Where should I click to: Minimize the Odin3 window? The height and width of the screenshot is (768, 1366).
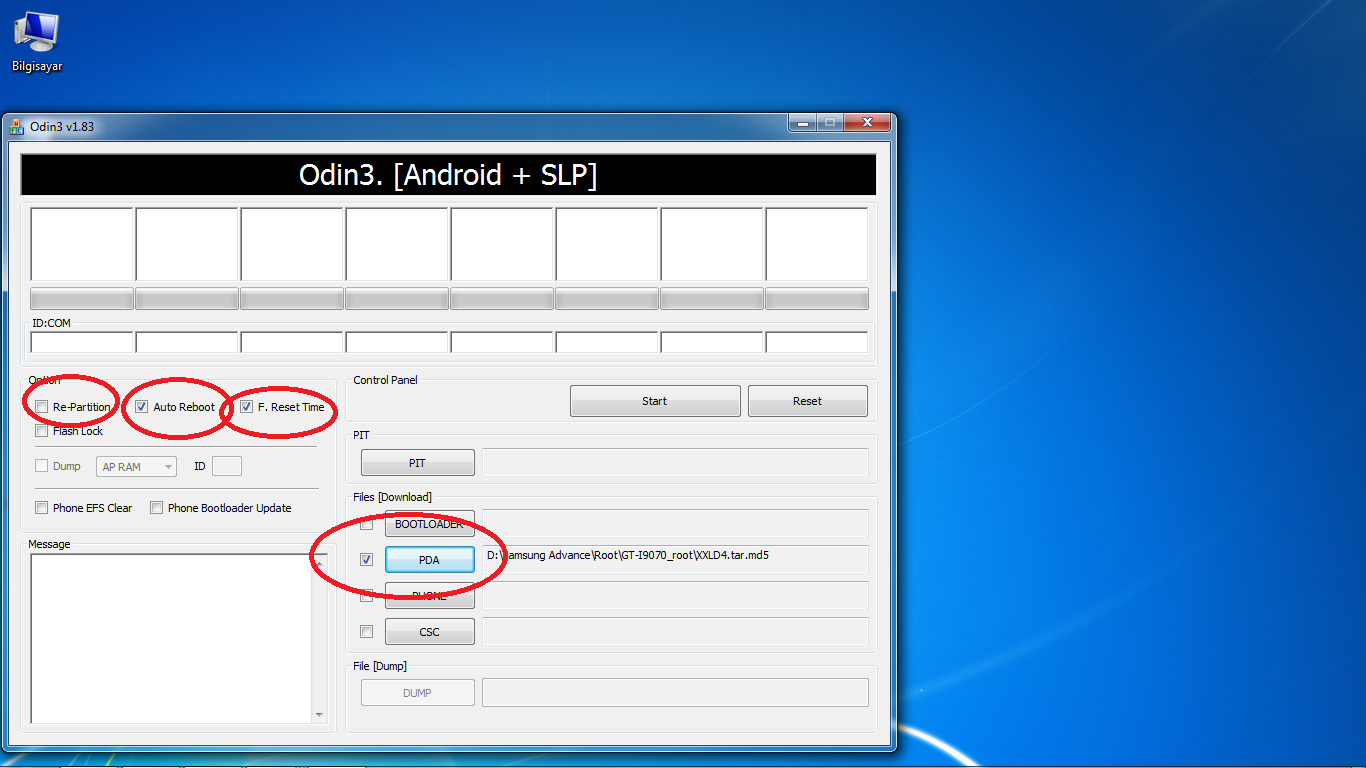(802, 122)
